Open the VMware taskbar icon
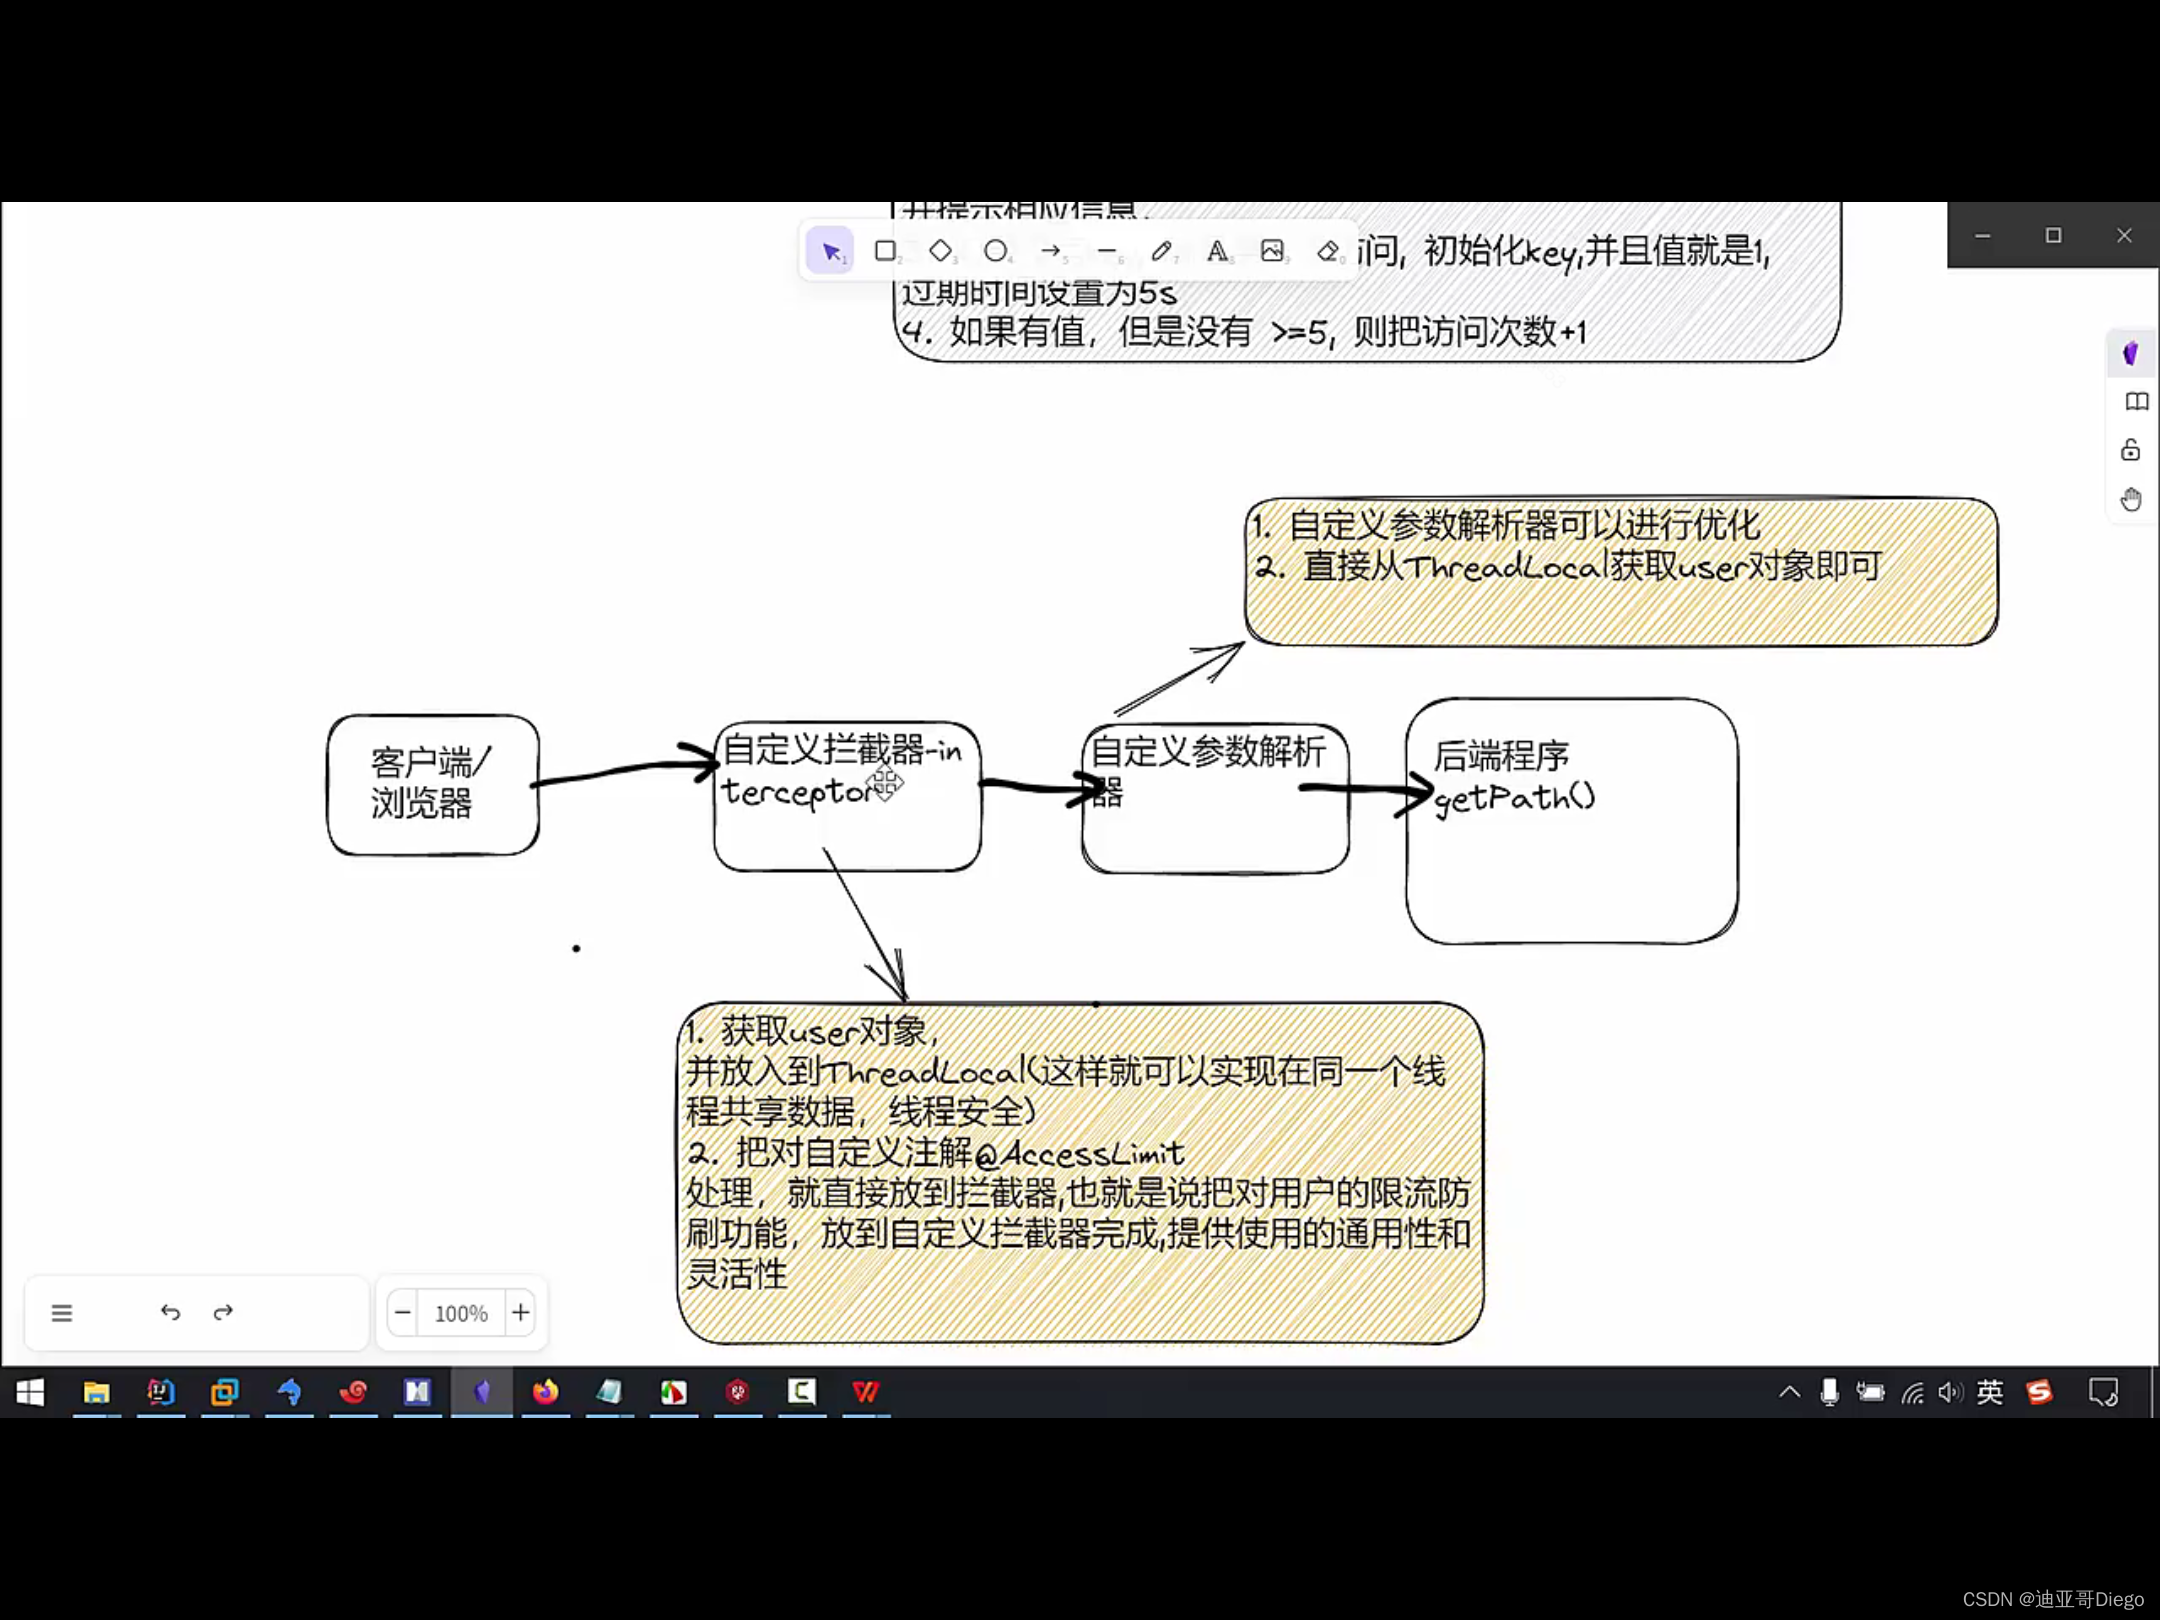Viewport: 2160px width, 1620px height. coord(224,1392)
